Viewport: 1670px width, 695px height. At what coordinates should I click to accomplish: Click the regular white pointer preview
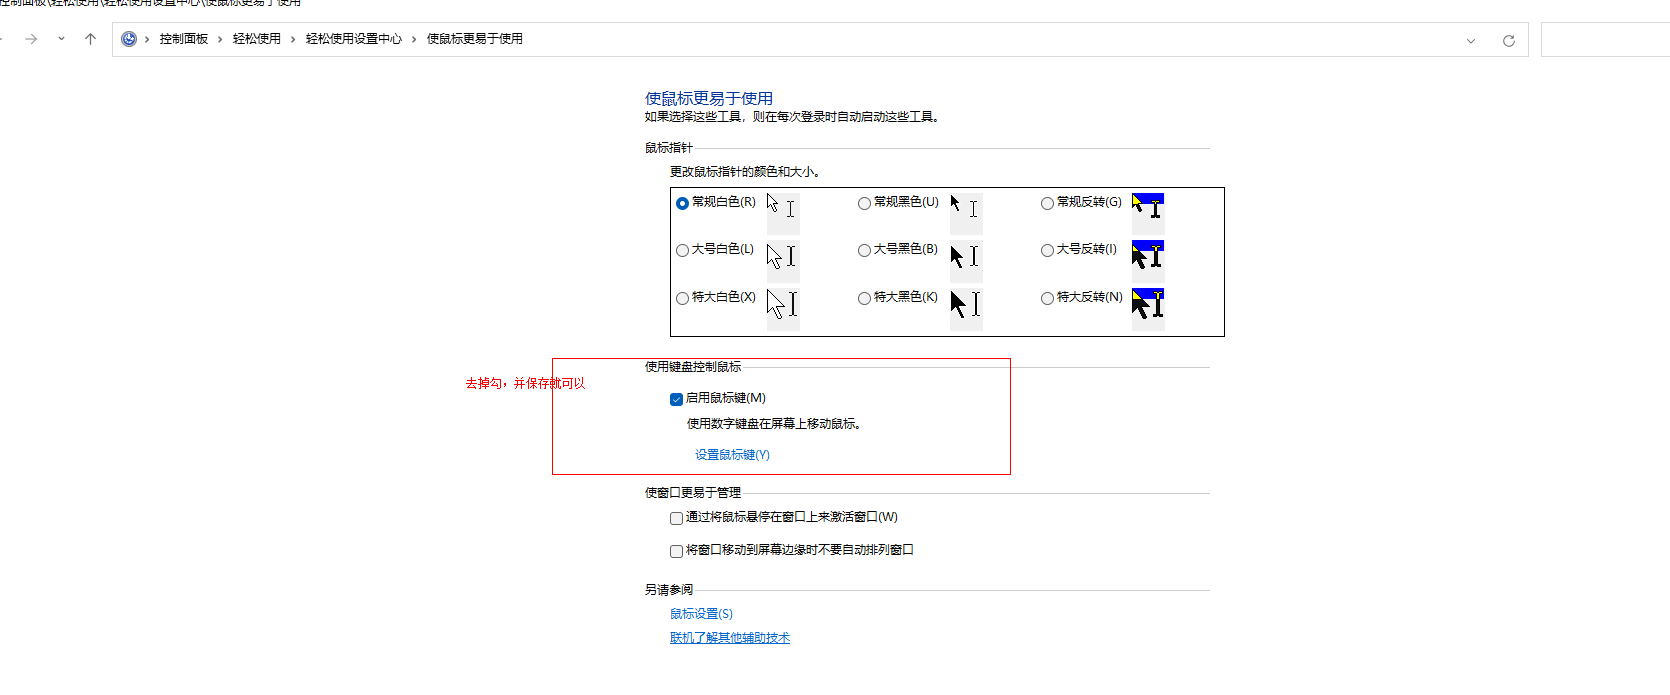click(782, 213)
